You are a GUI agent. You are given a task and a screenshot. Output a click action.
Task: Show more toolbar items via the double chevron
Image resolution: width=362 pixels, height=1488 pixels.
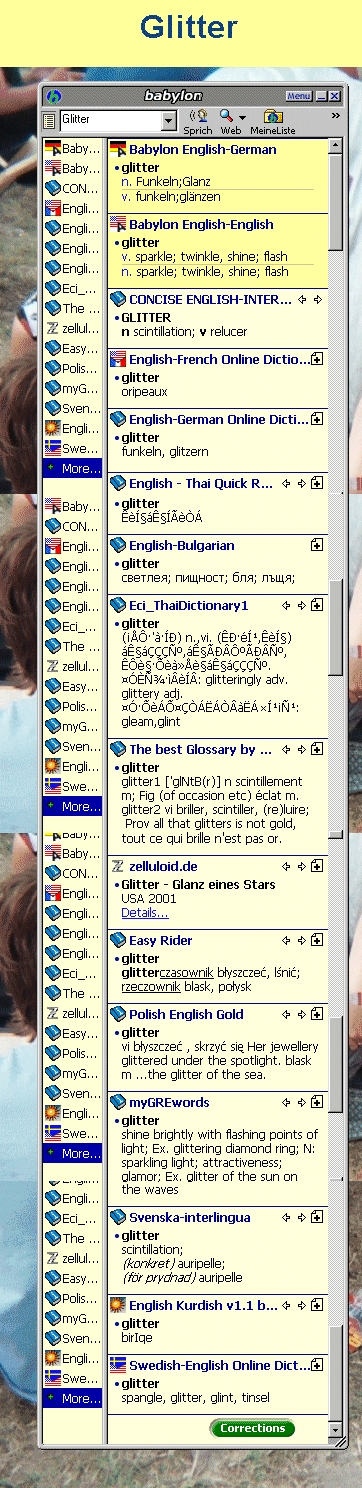[x=335, y=116]
